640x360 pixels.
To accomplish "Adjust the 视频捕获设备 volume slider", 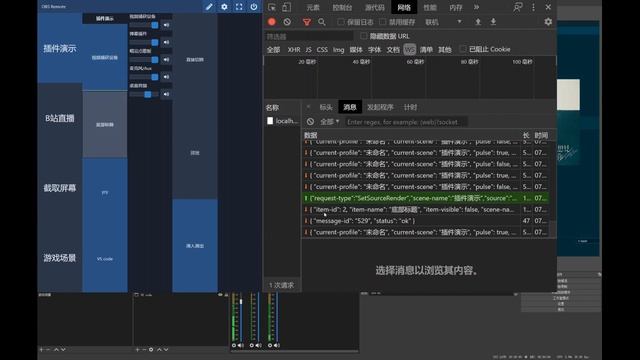I will click(x=144, y=25).
